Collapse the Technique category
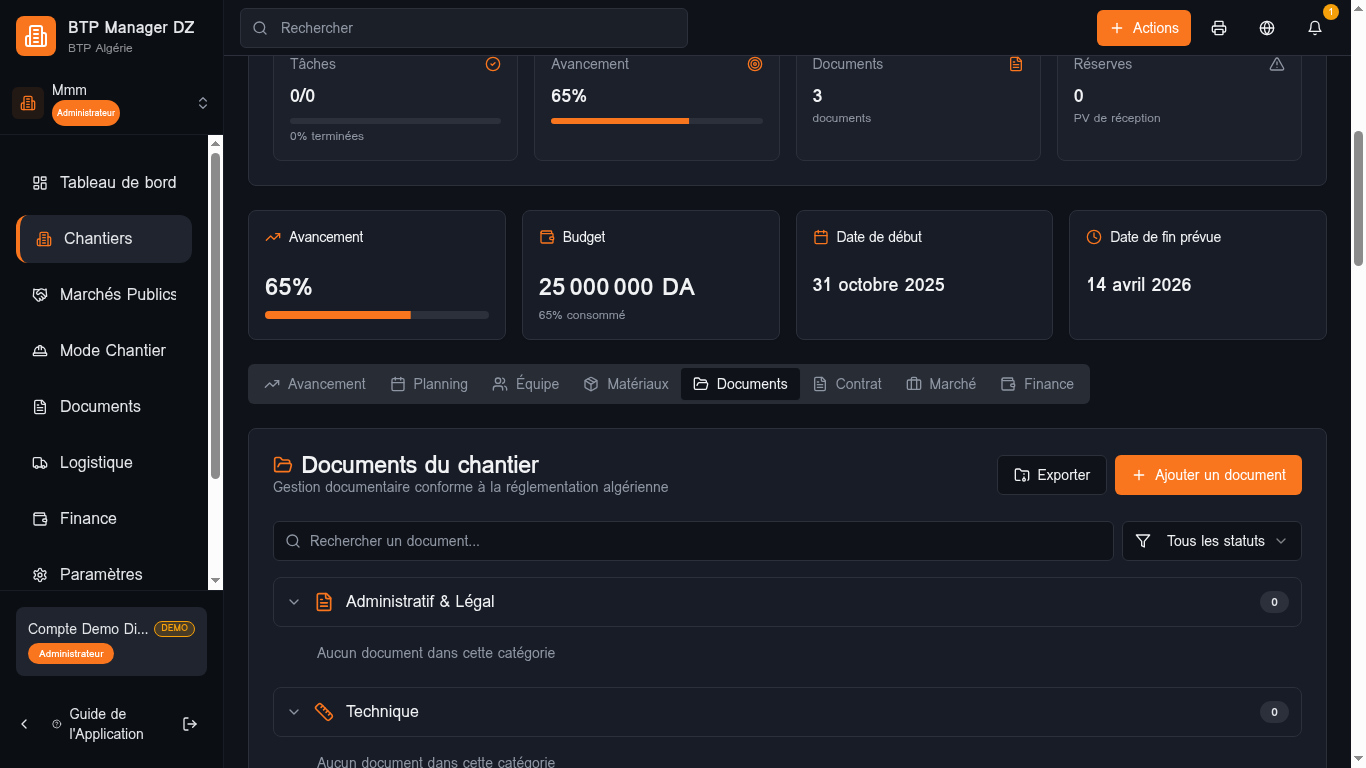This screenshot has height=768, width=1366. tap(294, 712)
